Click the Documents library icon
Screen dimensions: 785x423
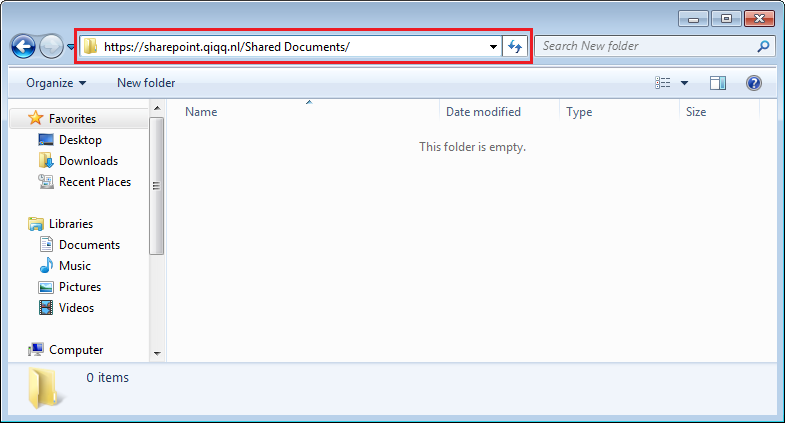tap(46, 244)
